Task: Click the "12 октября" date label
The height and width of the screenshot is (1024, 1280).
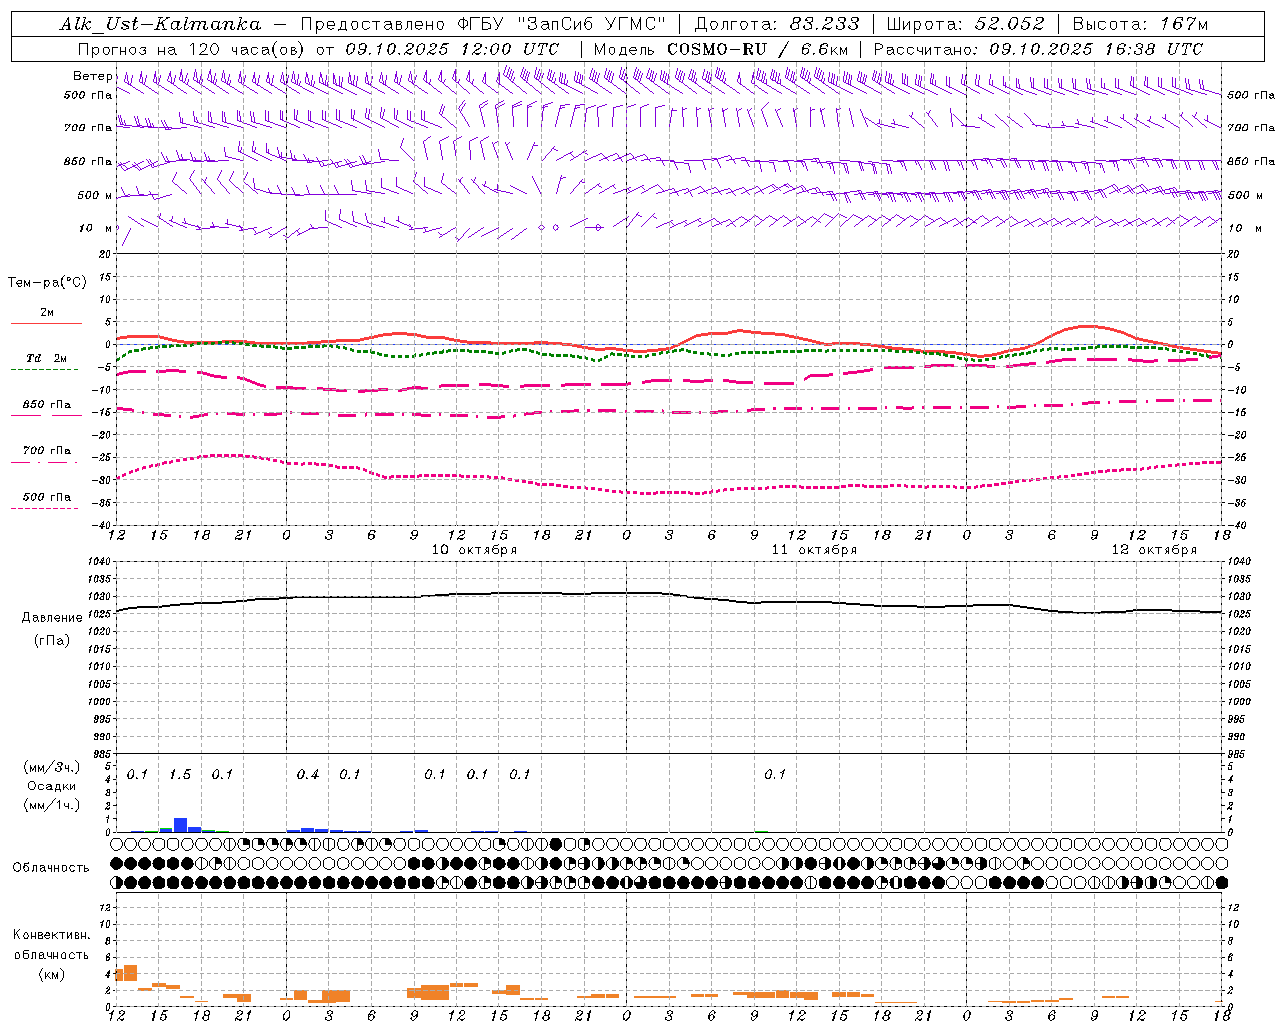Action: (x=1154, y=550)
